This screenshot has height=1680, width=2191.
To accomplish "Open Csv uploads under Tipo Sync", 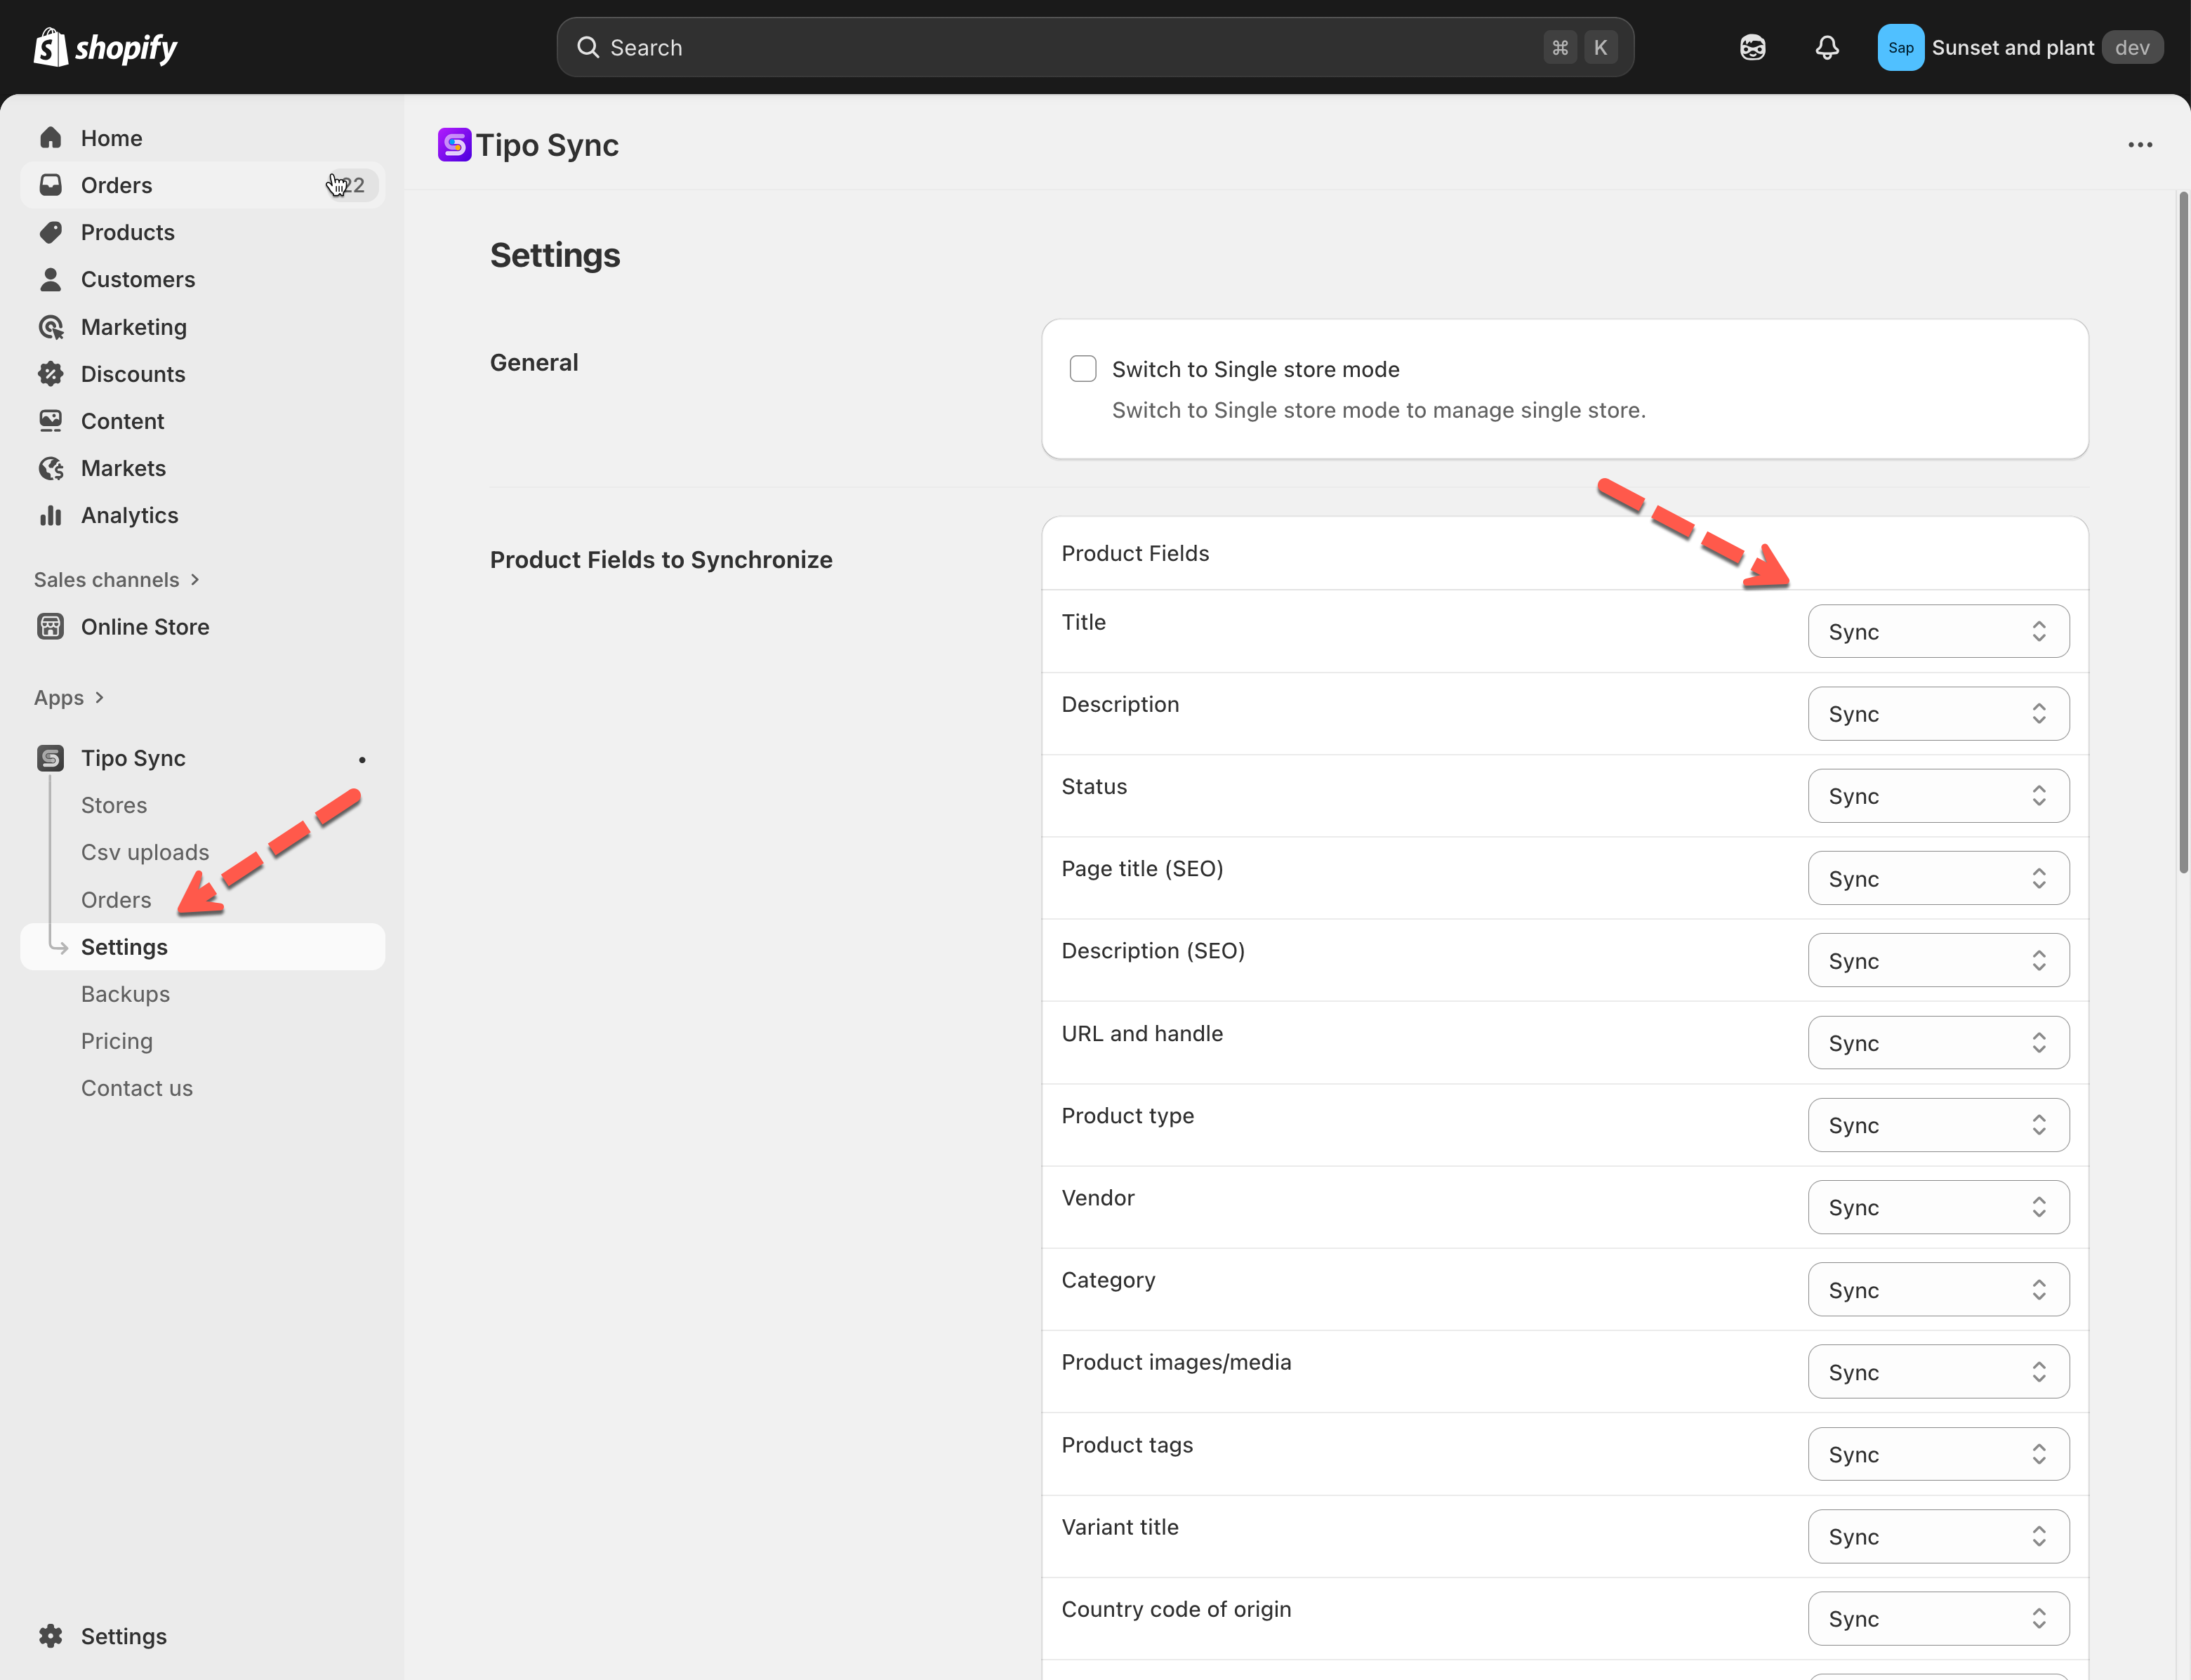I will pyautogui.click(x=145, y=852).
